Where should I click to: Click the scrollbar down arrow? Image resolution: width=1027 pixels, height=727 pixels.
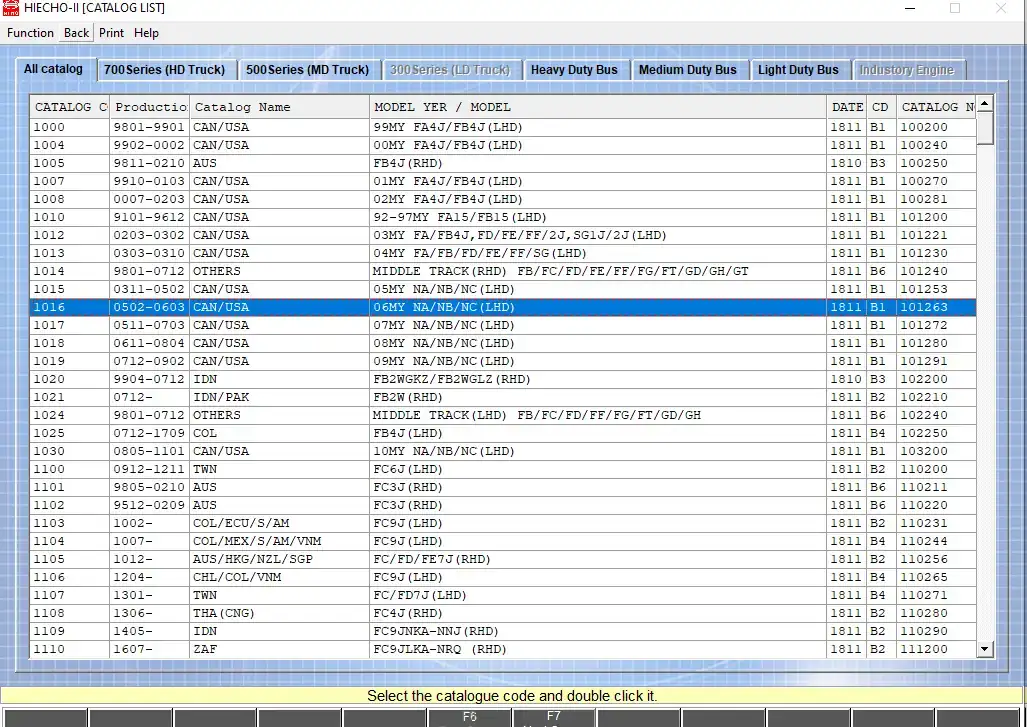(x=984, y=649)
